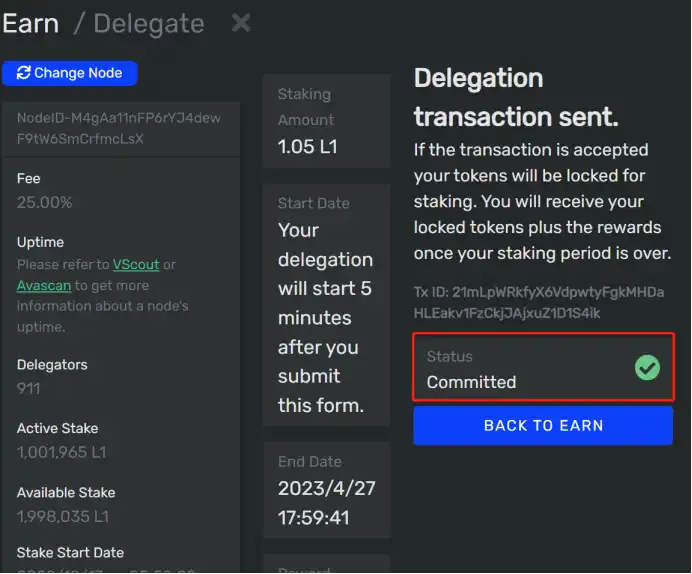The width and height of the screenshot is (692, 574).
Task: Close the Delegate panel with the X icon
Action: (x=241, y=23)
